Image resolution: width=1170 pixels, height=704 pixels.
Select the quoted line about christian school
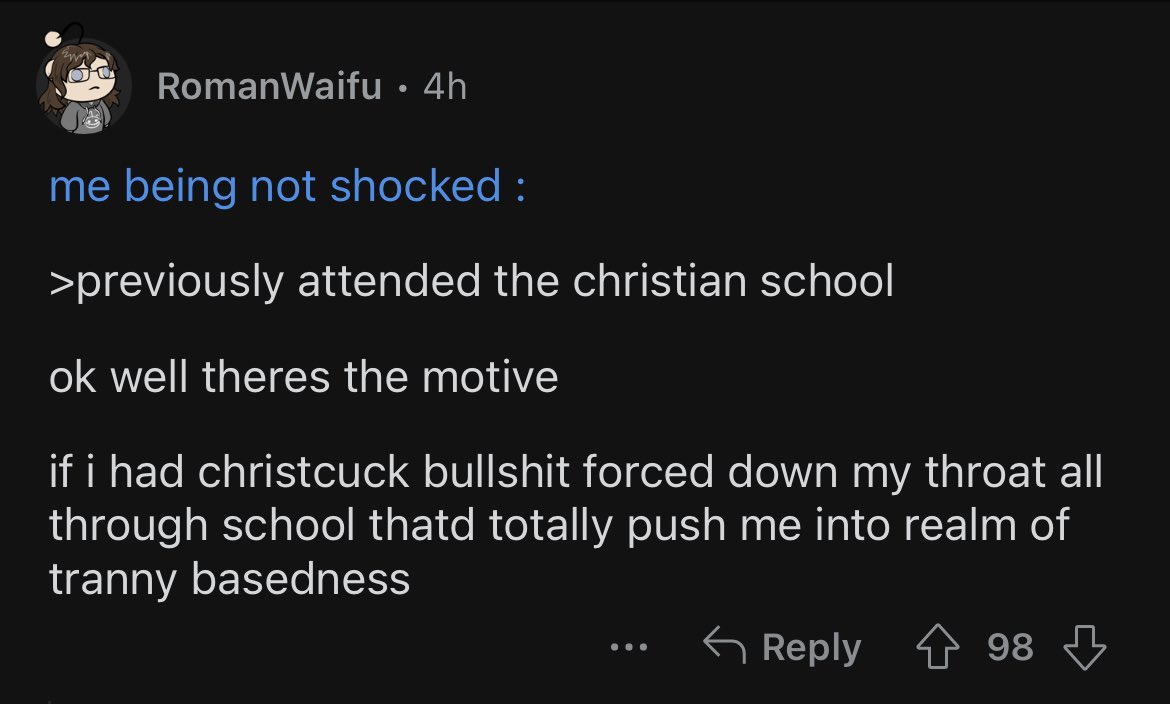(x=470, y=282)
